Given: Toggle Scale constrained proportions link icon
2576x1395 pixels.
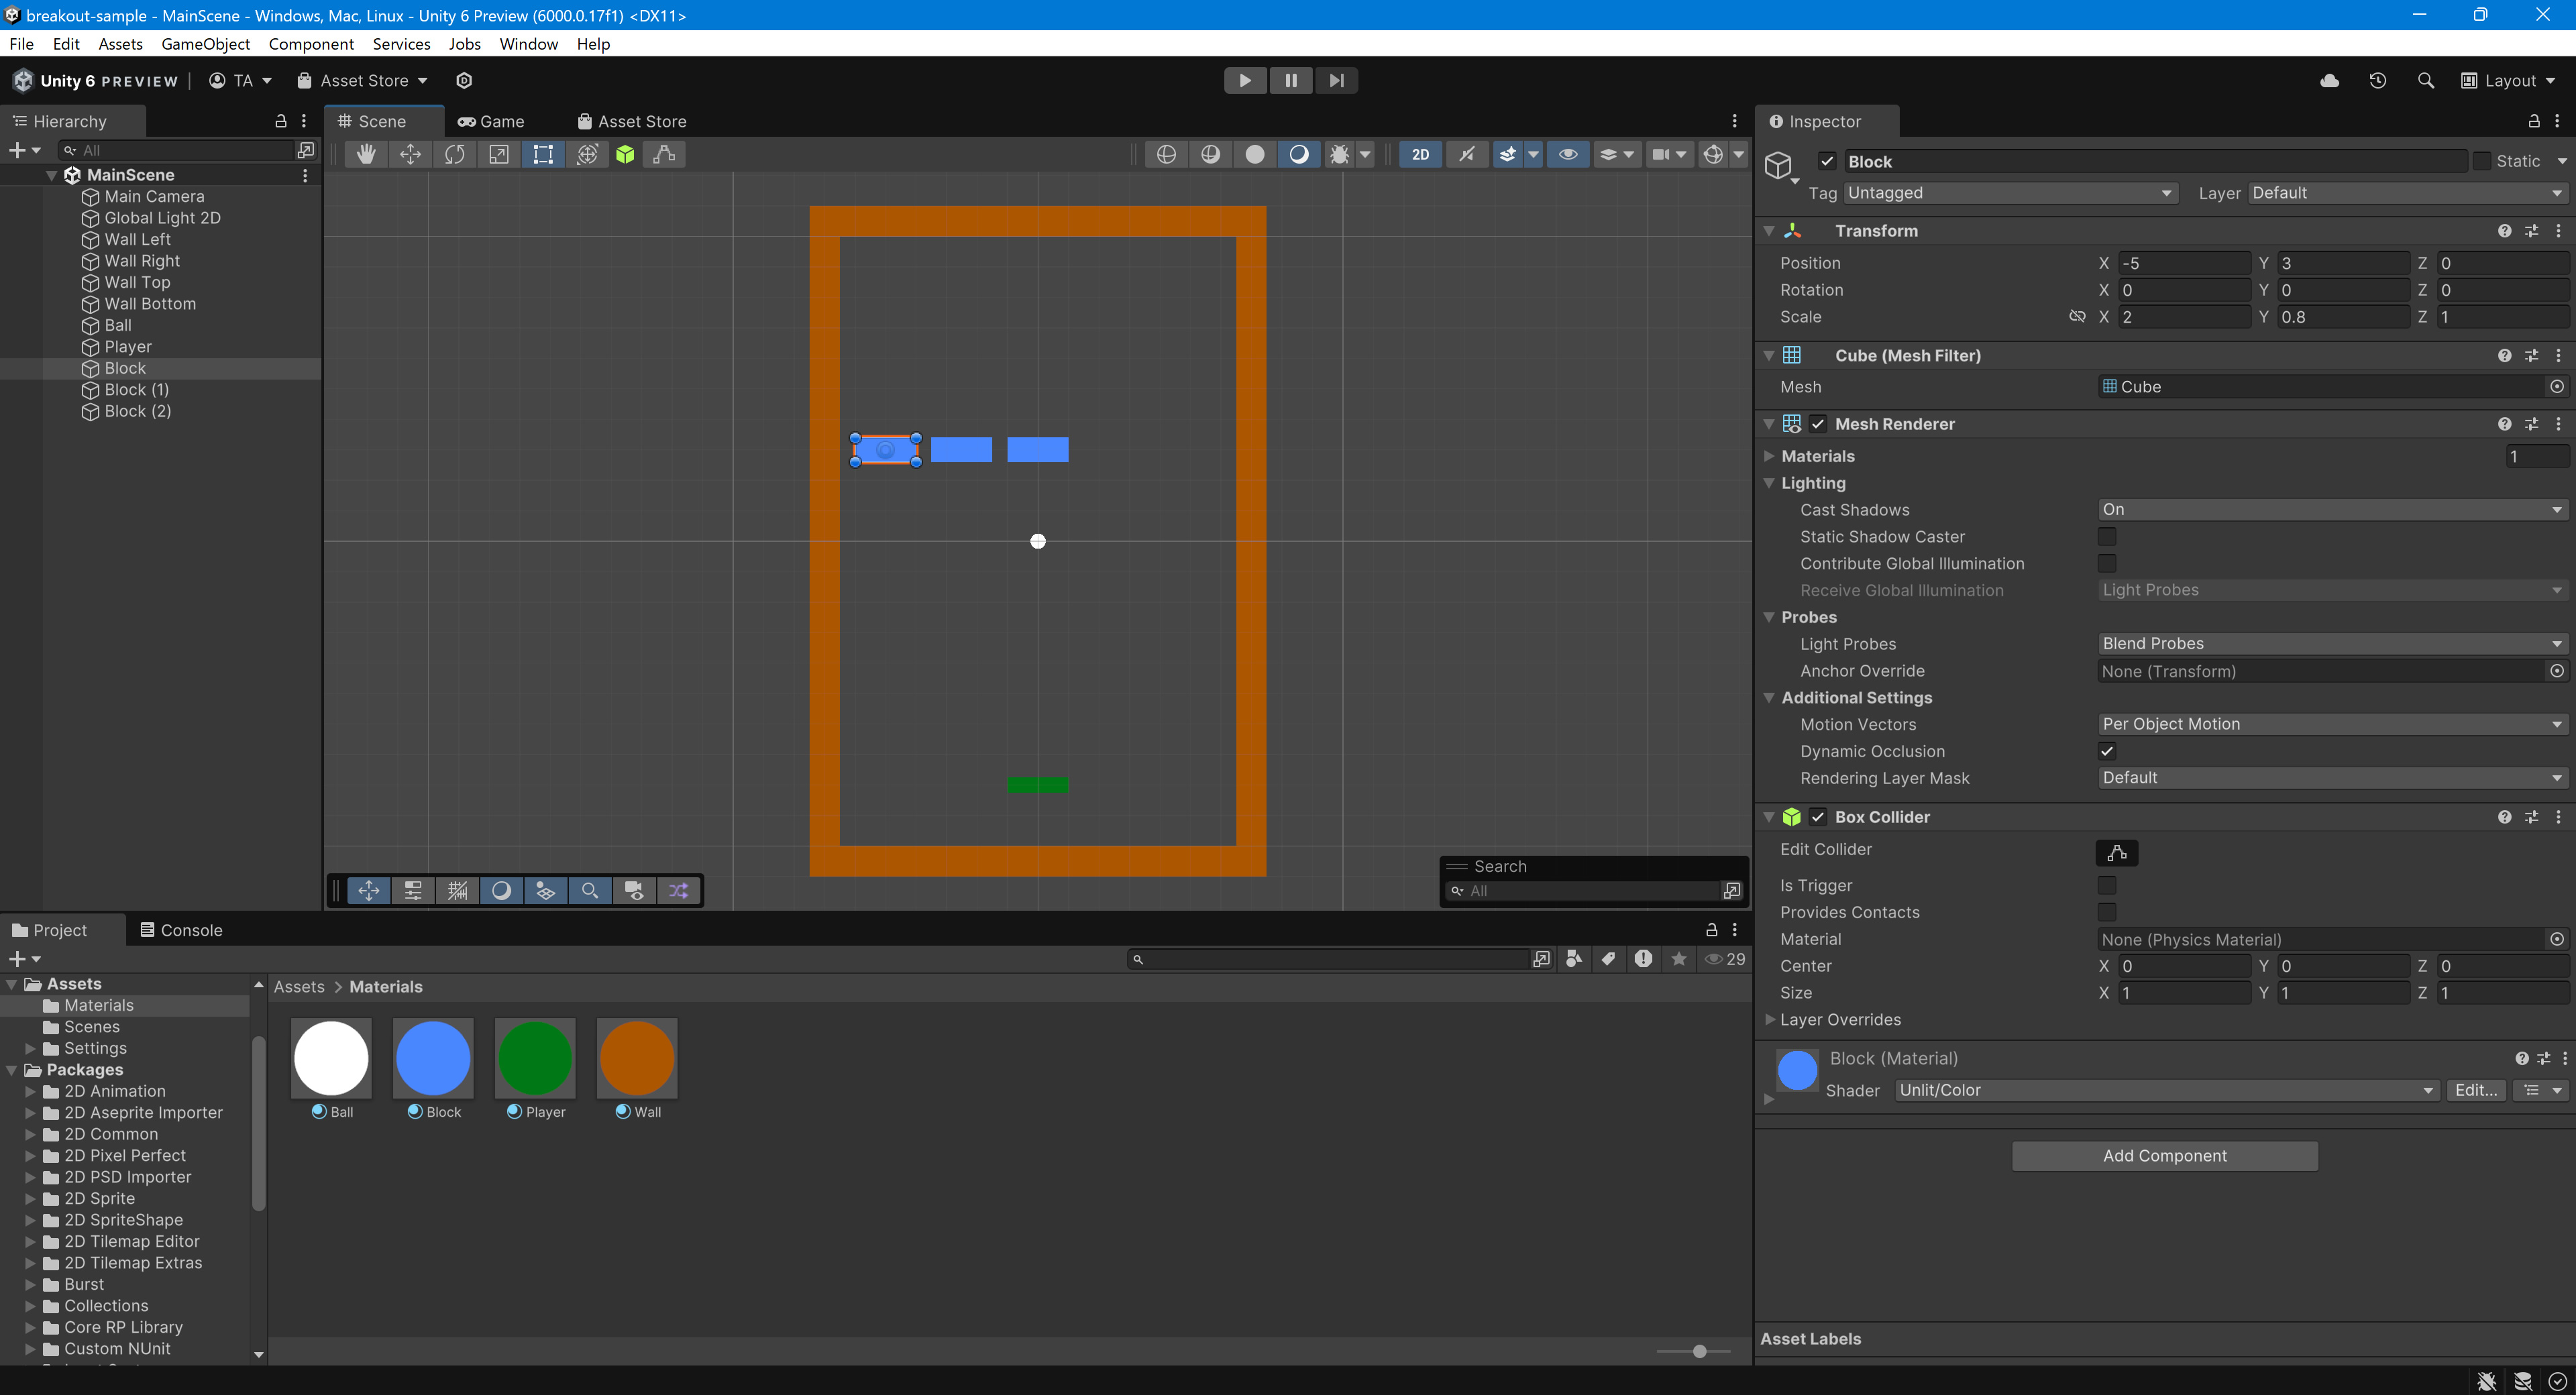Looking at the screenshot, I should pyautogui.click(x=2077, y=317).
